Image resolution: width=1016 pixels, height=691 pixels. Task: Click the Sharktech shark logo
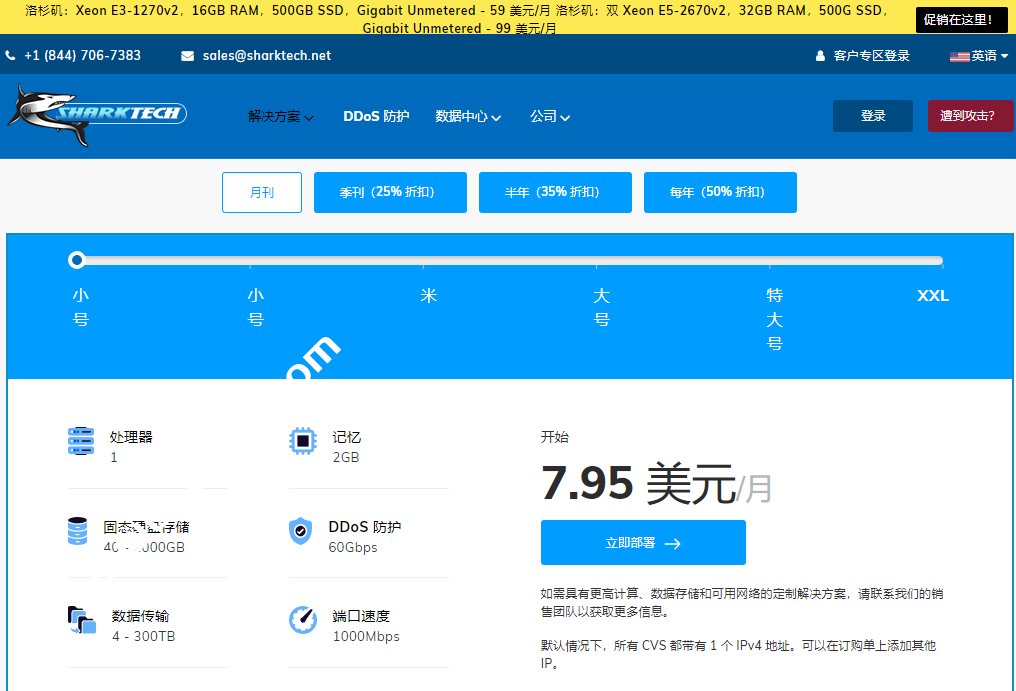click(95, 113)
